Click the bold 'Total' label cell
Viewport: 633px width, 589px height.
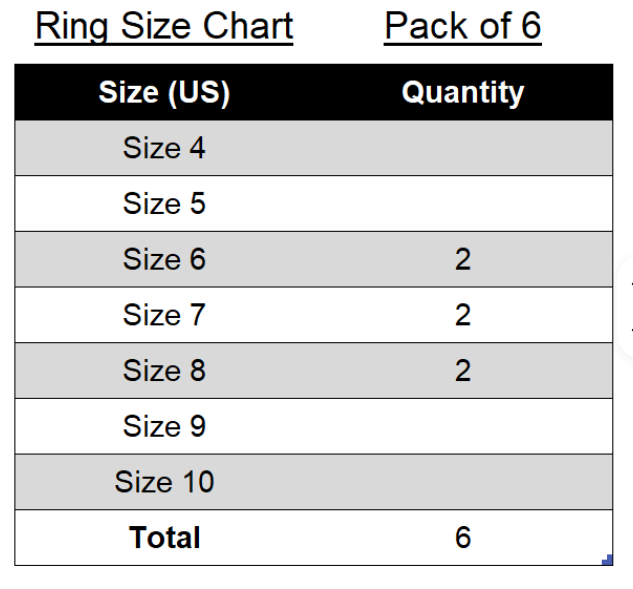click(164, 538)
